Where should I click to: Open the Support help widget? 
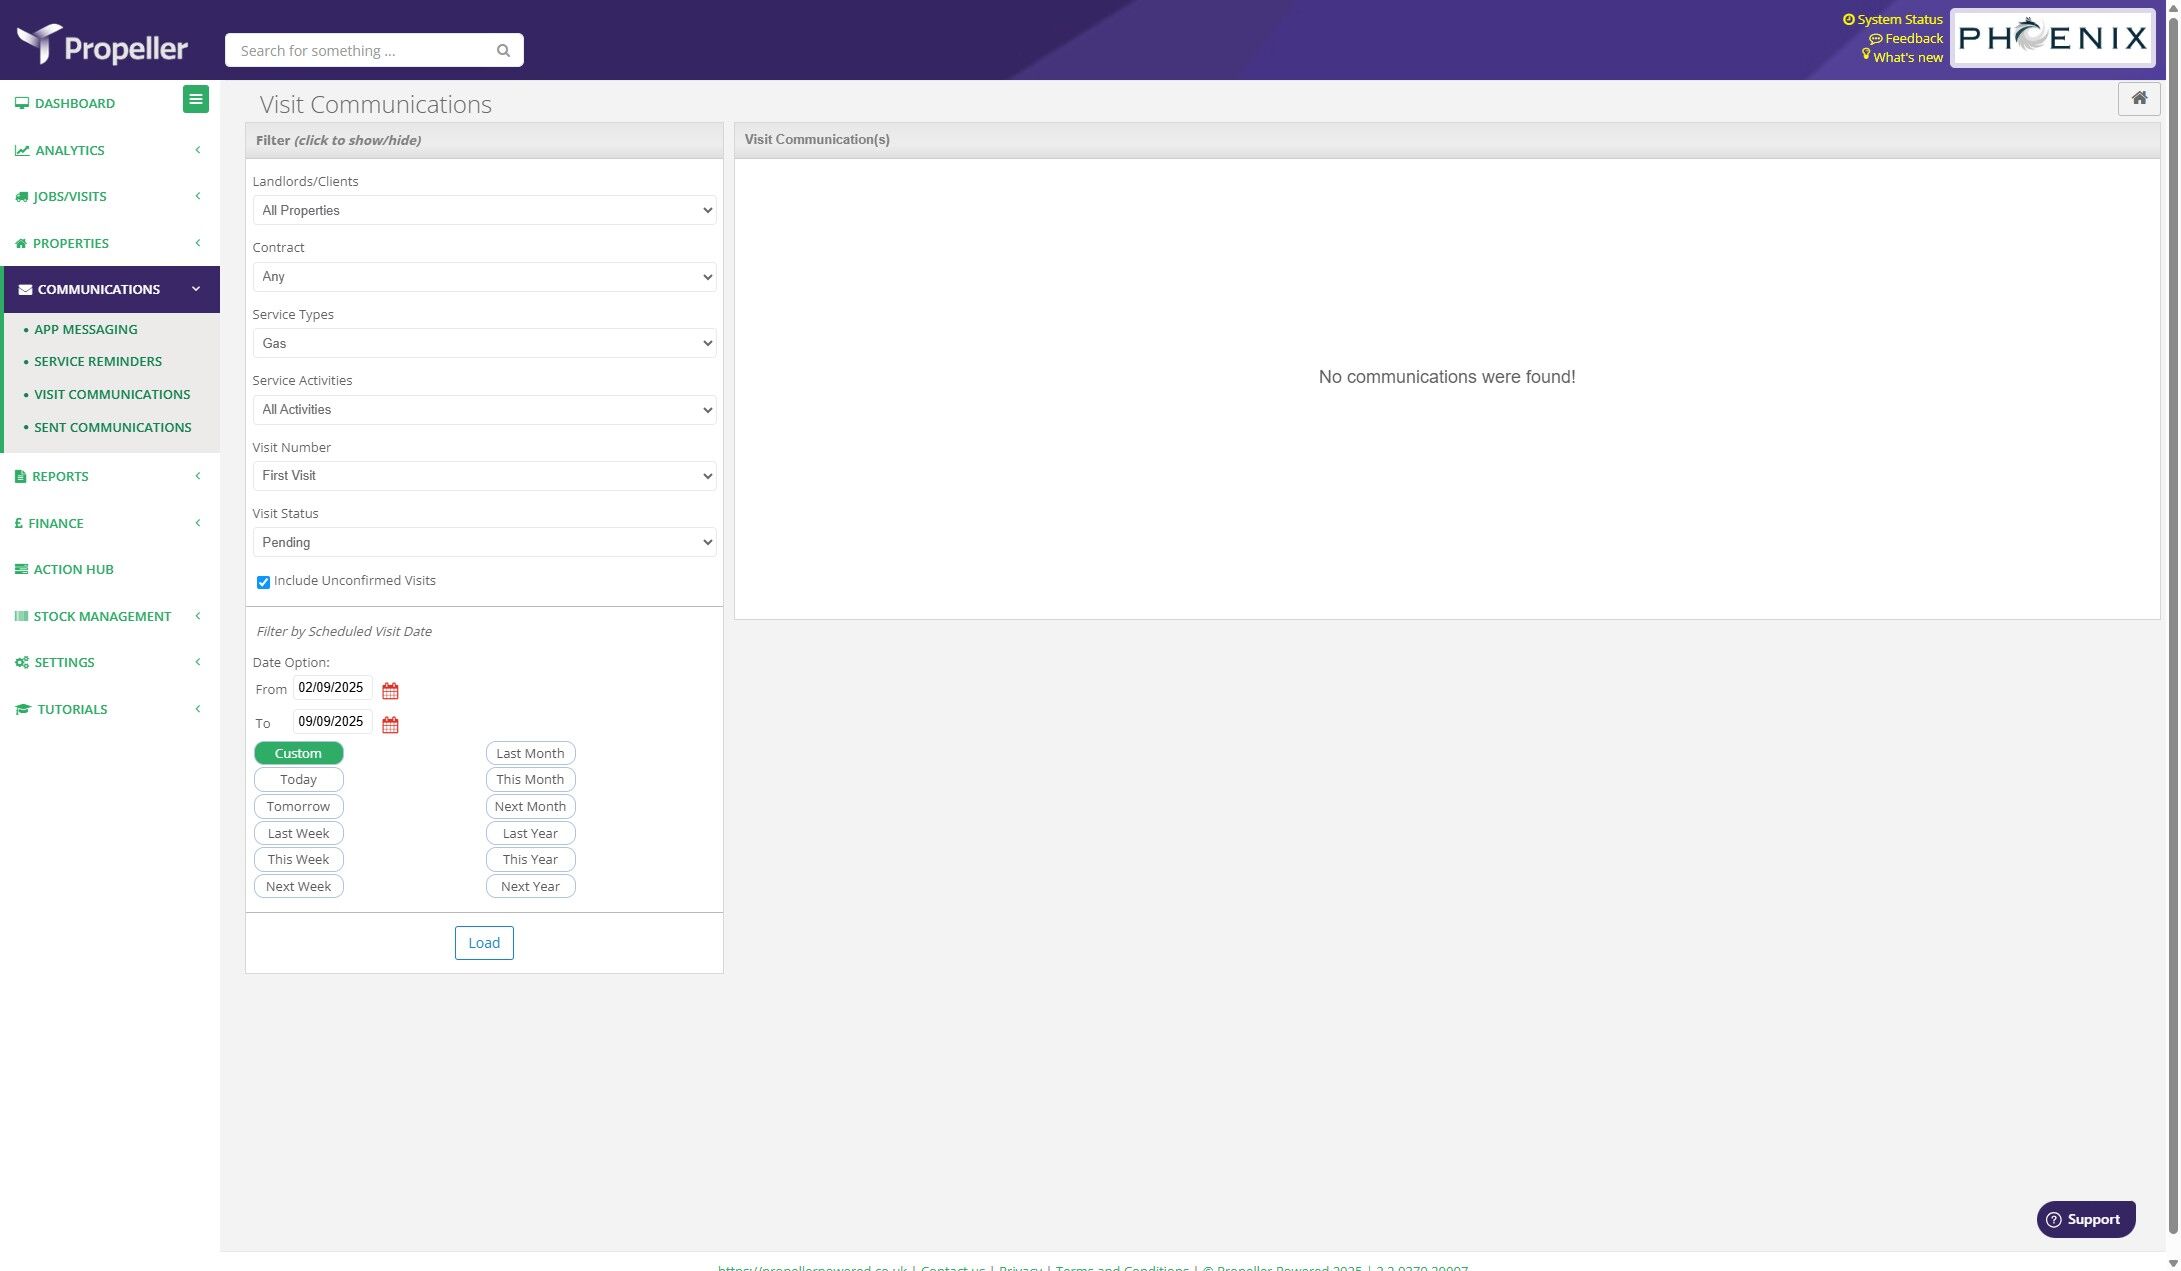click(x=2085, y=1219)
